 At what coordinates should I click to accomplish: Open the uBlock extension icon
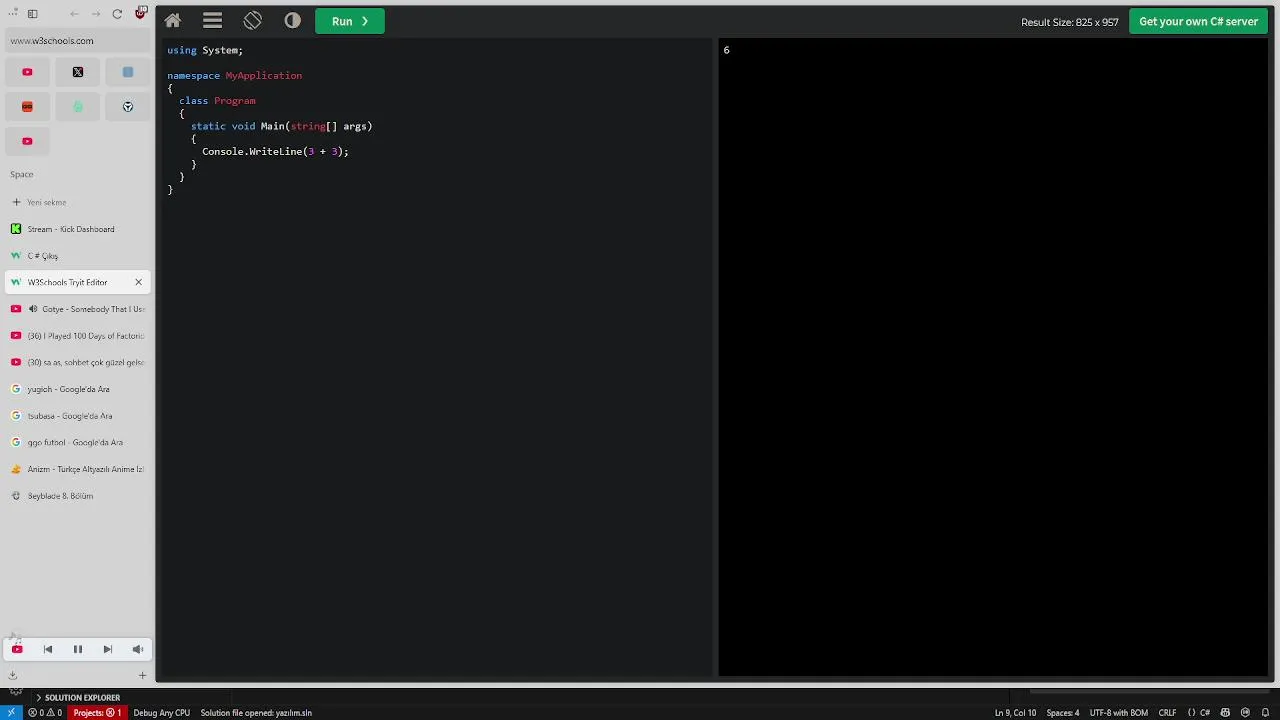[x=140, y=13]
